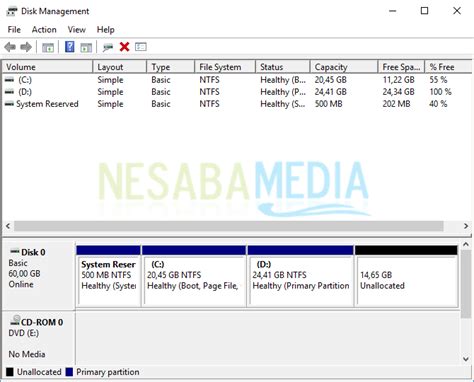This screenshot has height=382, width=474.
Task: Click the Show/Hide Console Tree icon
Action: tap(48, 47)
